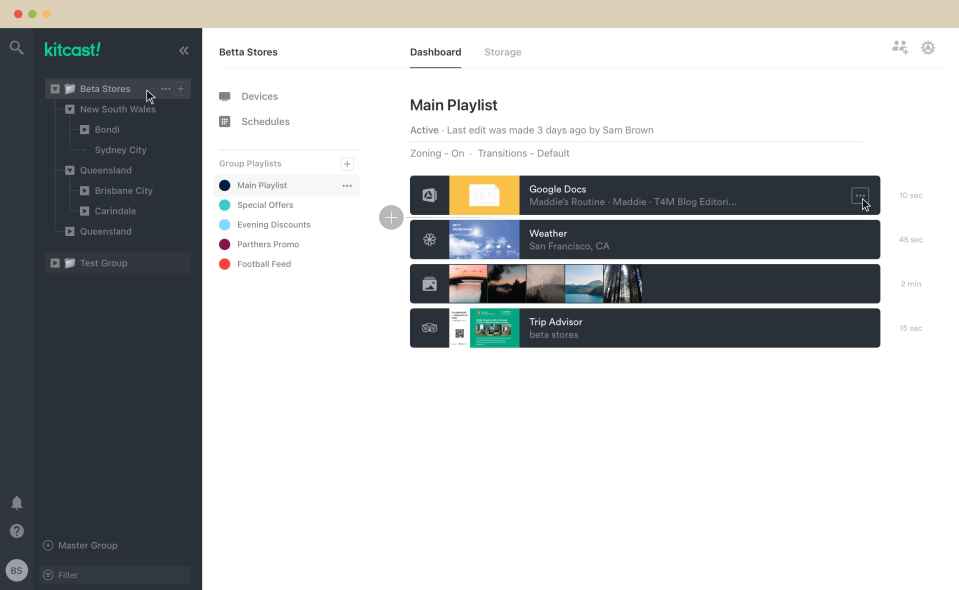The width and height of the screenshot is (959, 590).
Task: Click the Google Docs app type icon
Action: [x=429, y=195]
